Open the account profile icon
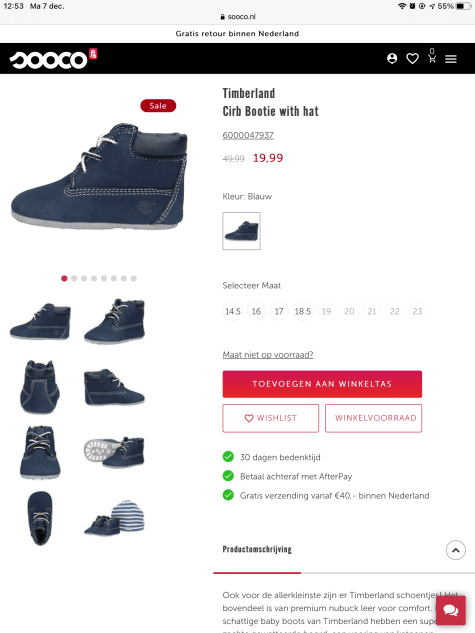This screenshot has width=475, height=633. [x=392, y=59]
